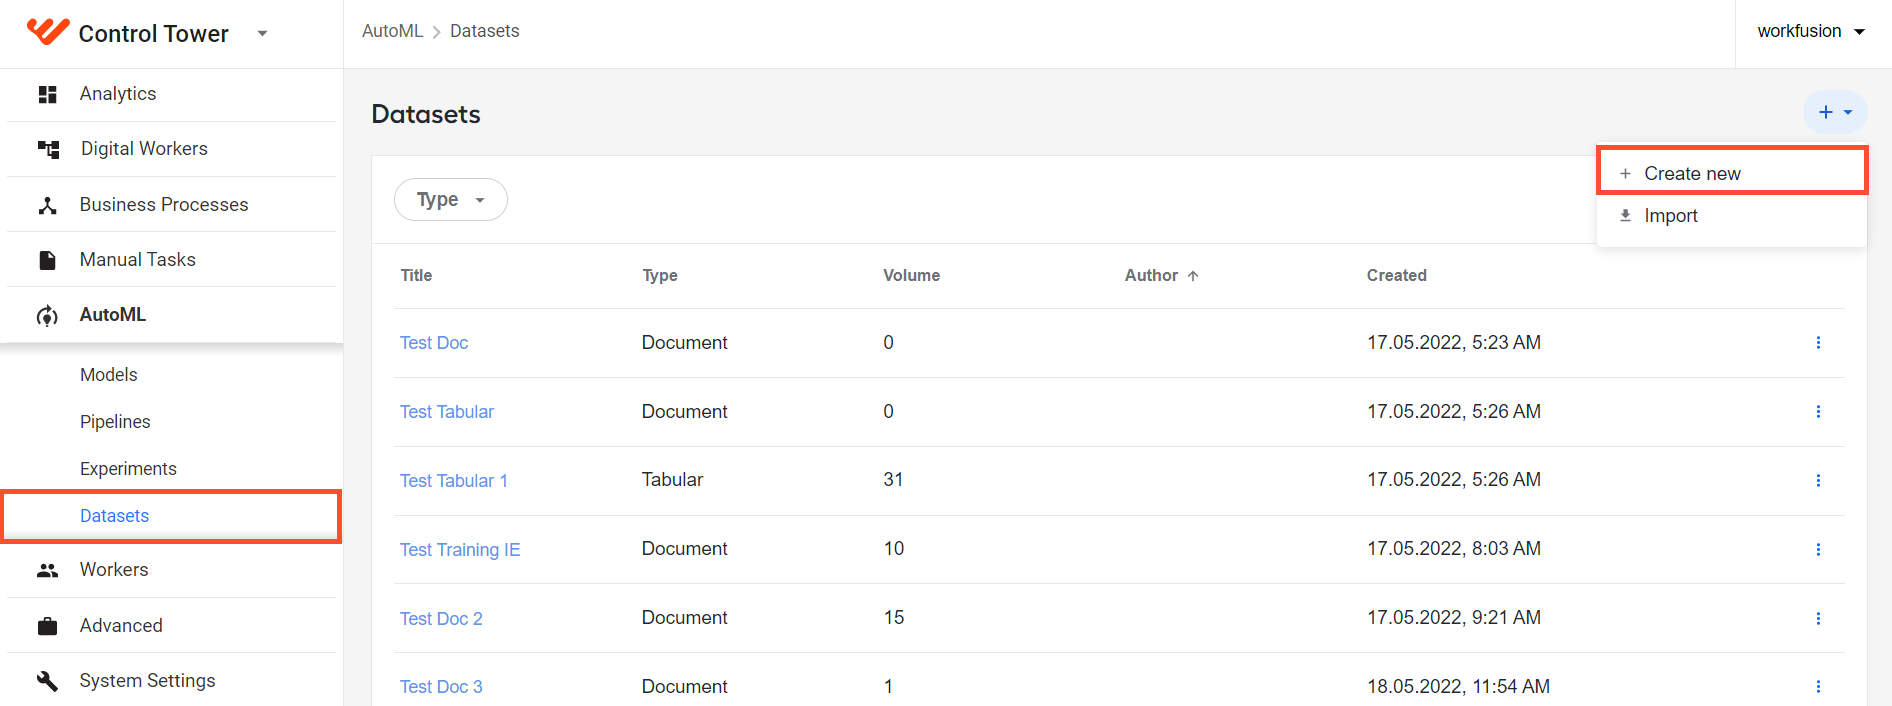
Task: Click created date 17.05.2022, 9:21 AM
Action: [x=1454, y=618]
